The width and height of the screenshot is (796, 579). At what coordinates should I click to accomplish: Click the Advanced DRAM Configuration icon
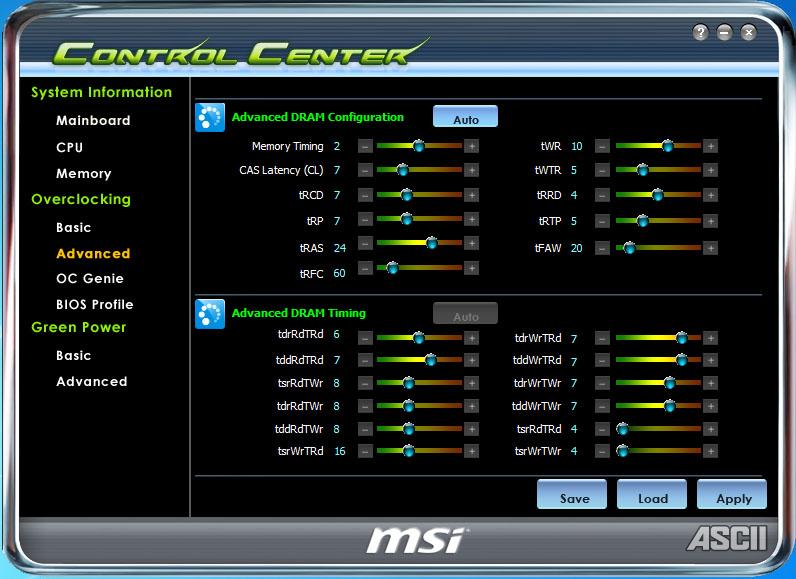(209, 118)
